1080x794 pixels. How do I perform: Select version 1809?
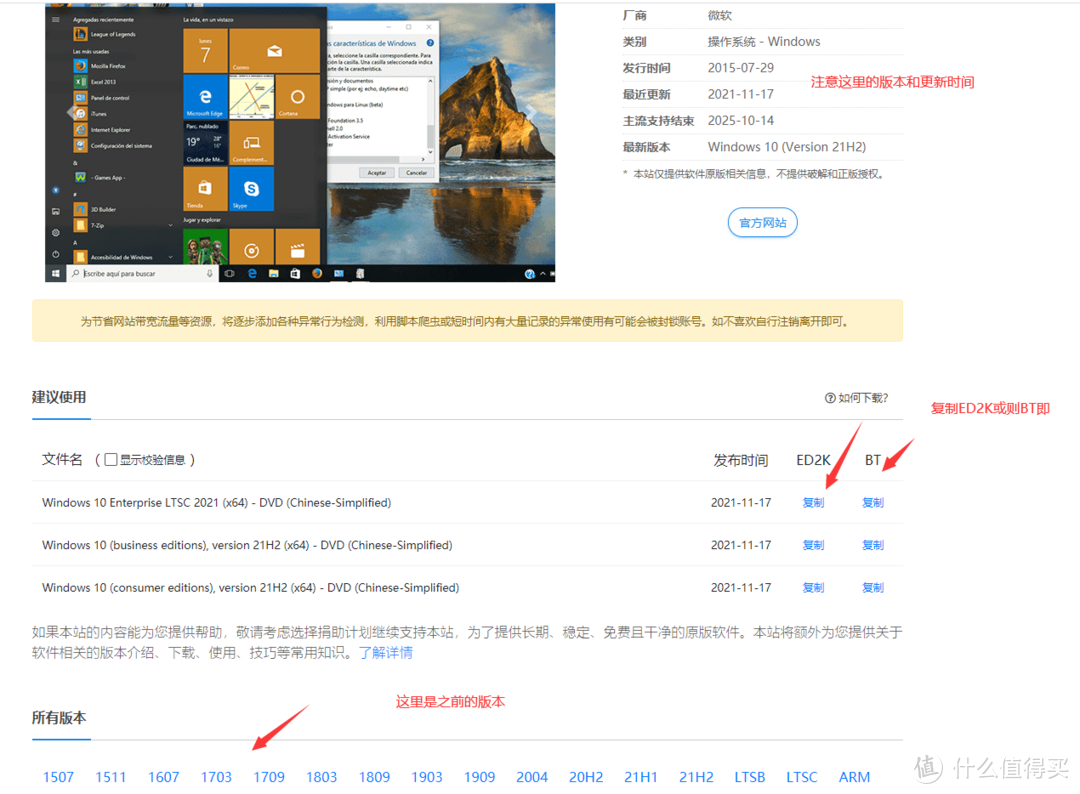375,777
